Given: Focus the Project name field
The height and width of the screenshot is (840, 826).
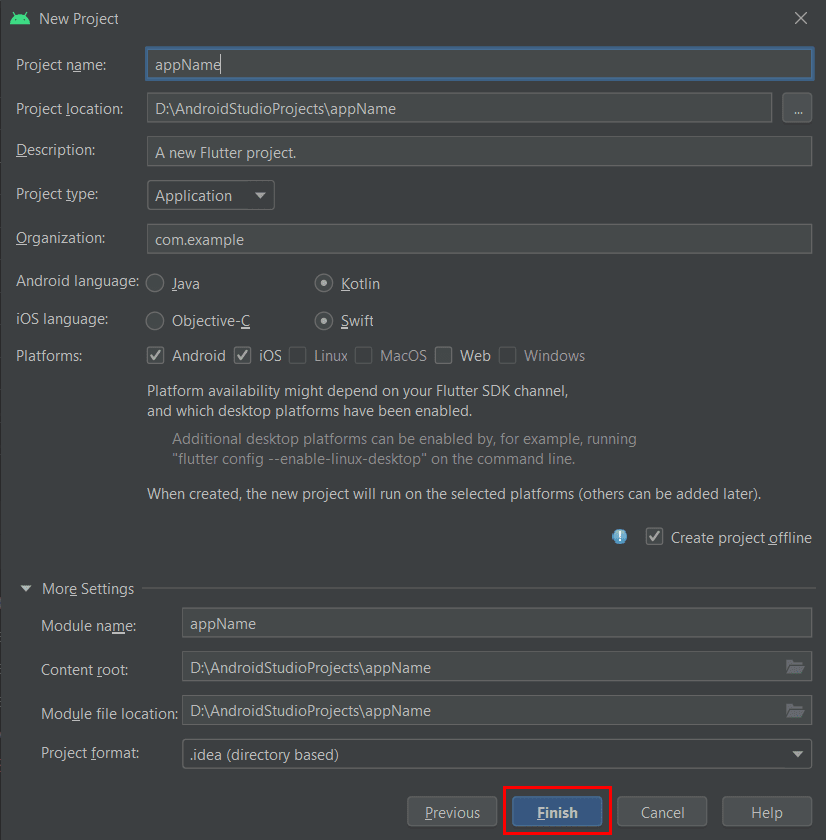Looking at the screenshot, I should point(479,64).
